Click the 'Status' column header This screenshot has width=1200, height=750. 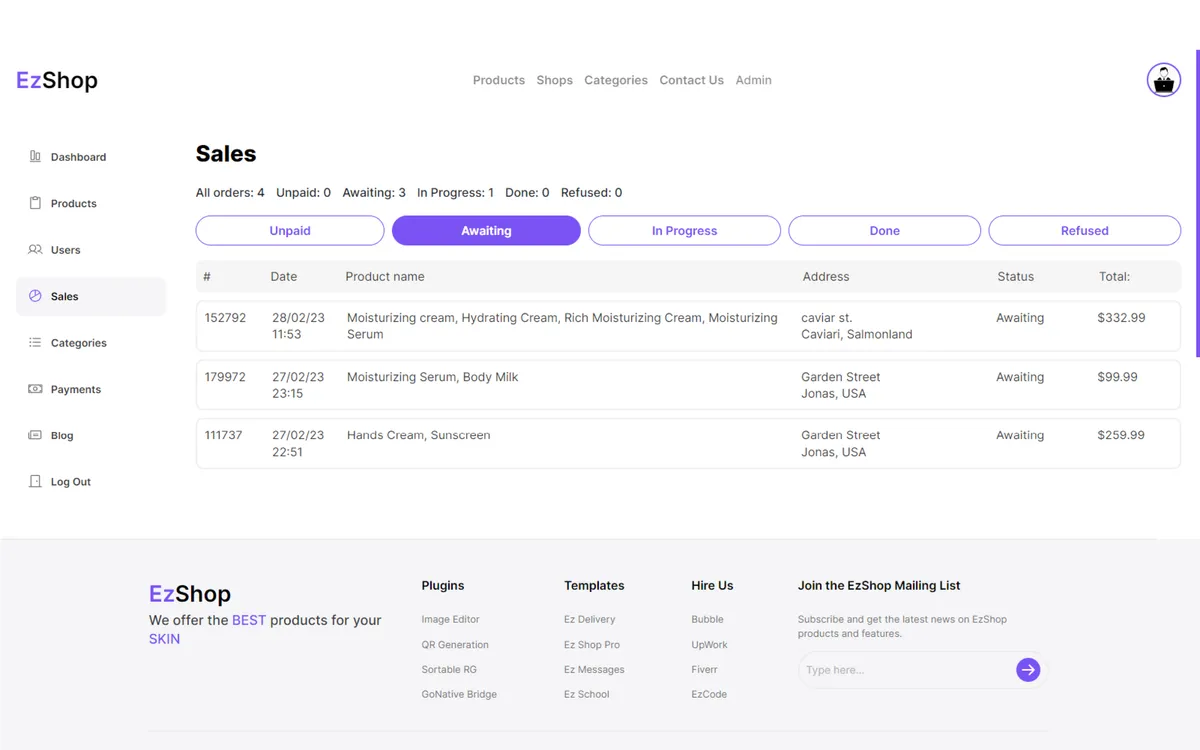1015,276
